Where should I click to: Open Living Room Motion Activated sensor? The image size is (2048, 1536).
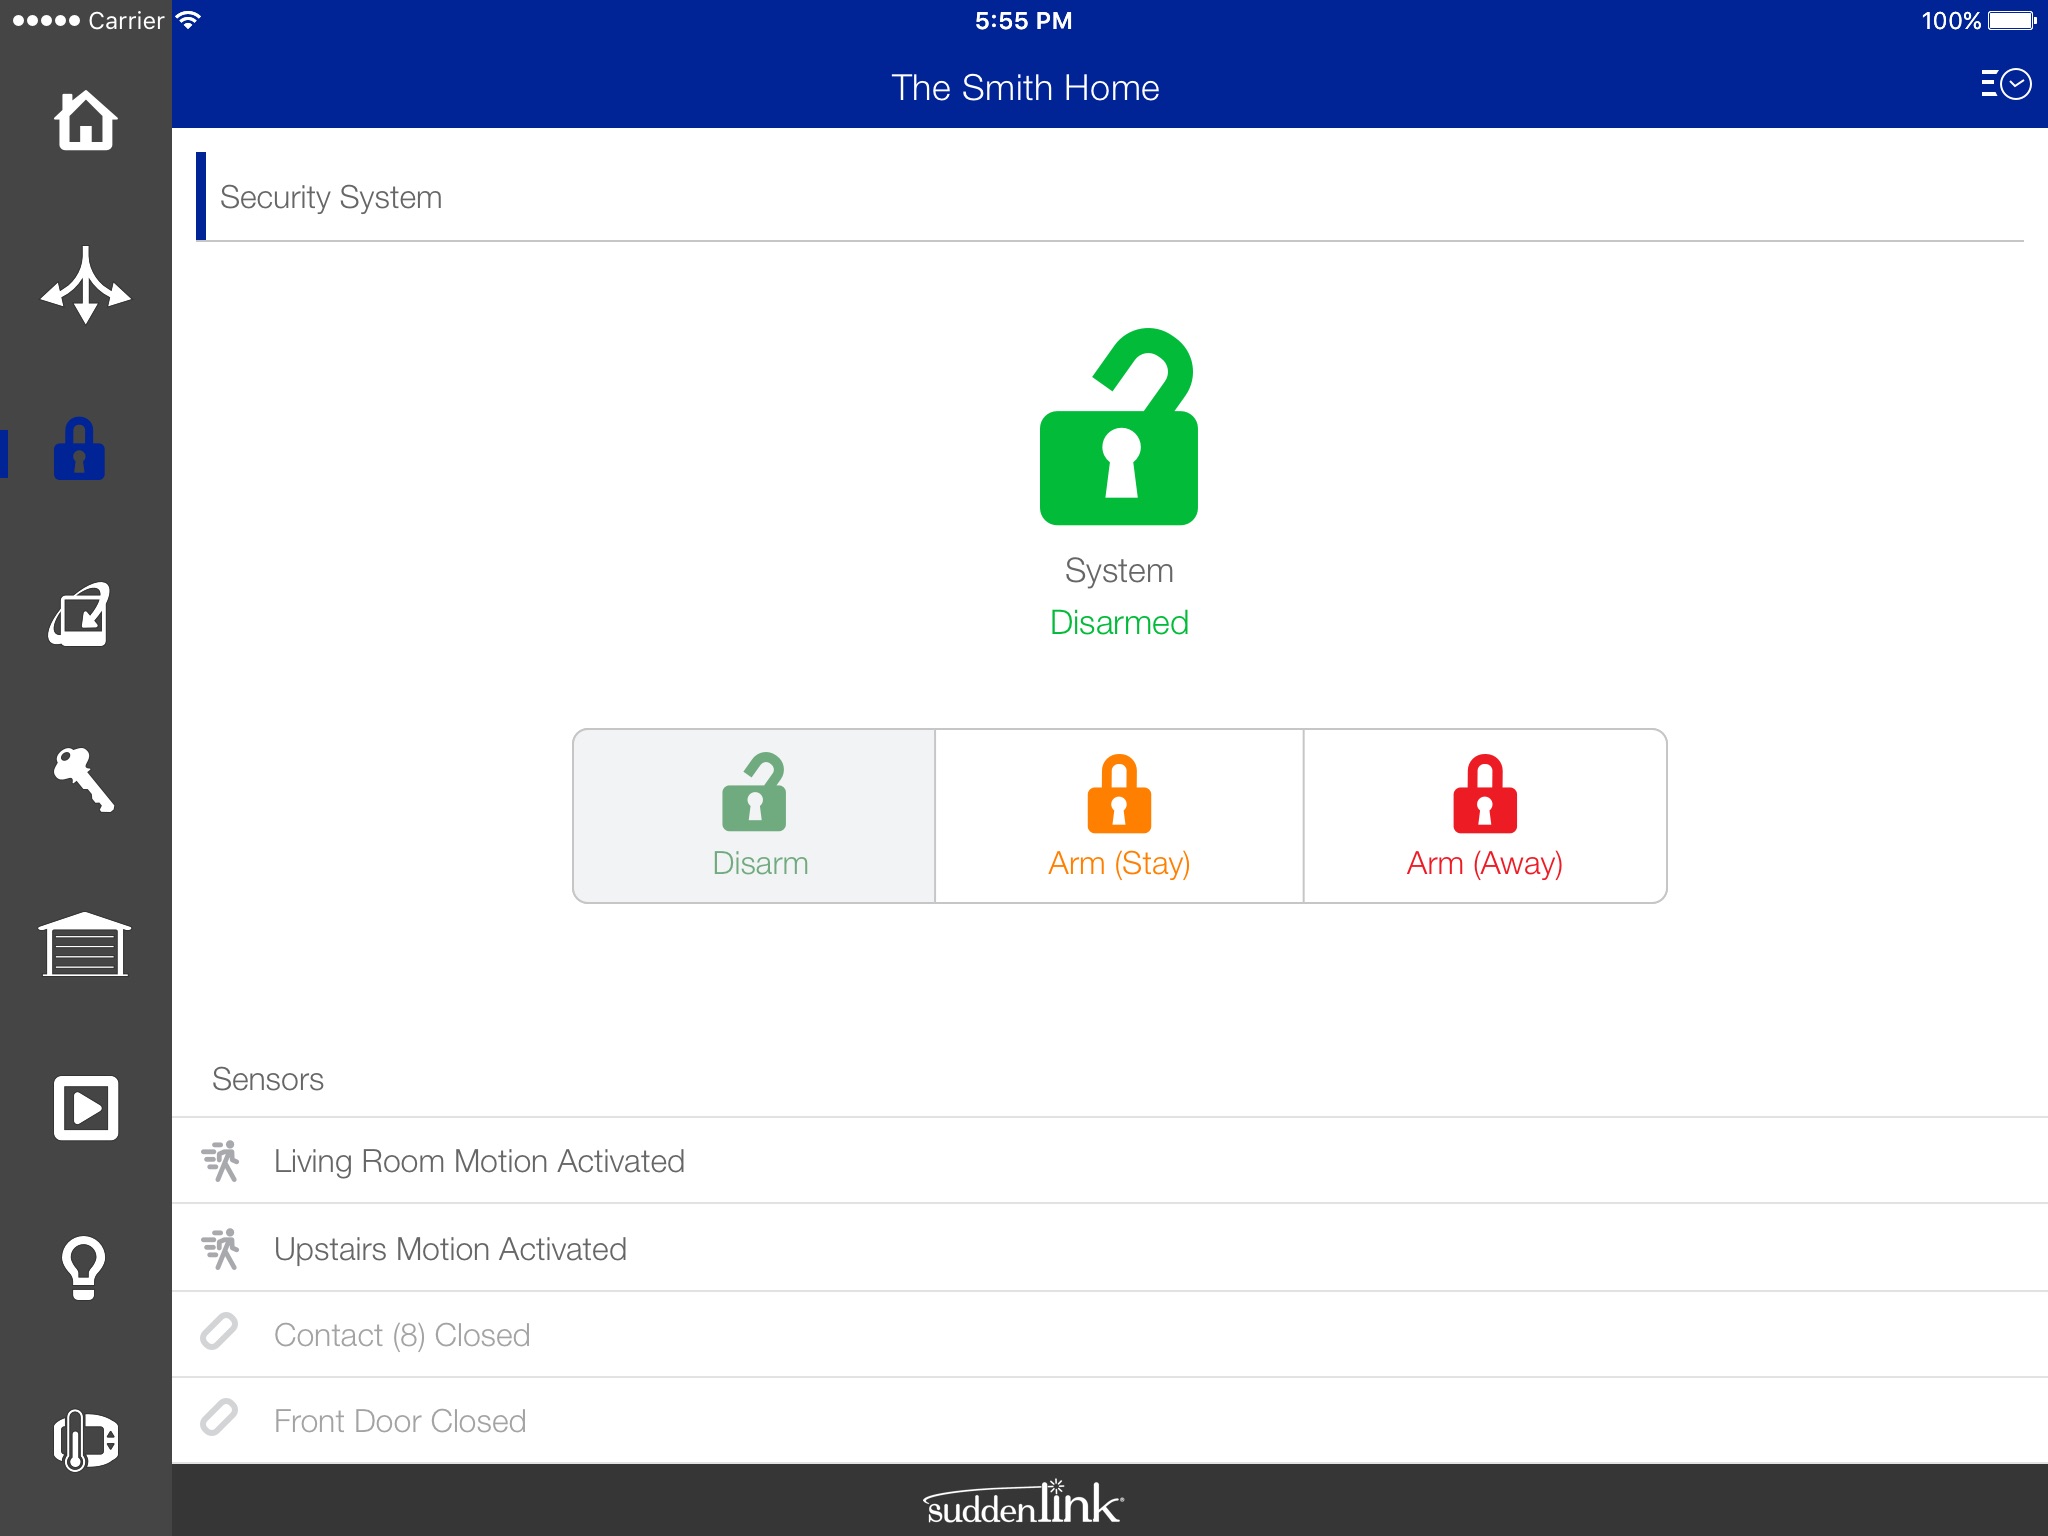(x=480, y=1161)
